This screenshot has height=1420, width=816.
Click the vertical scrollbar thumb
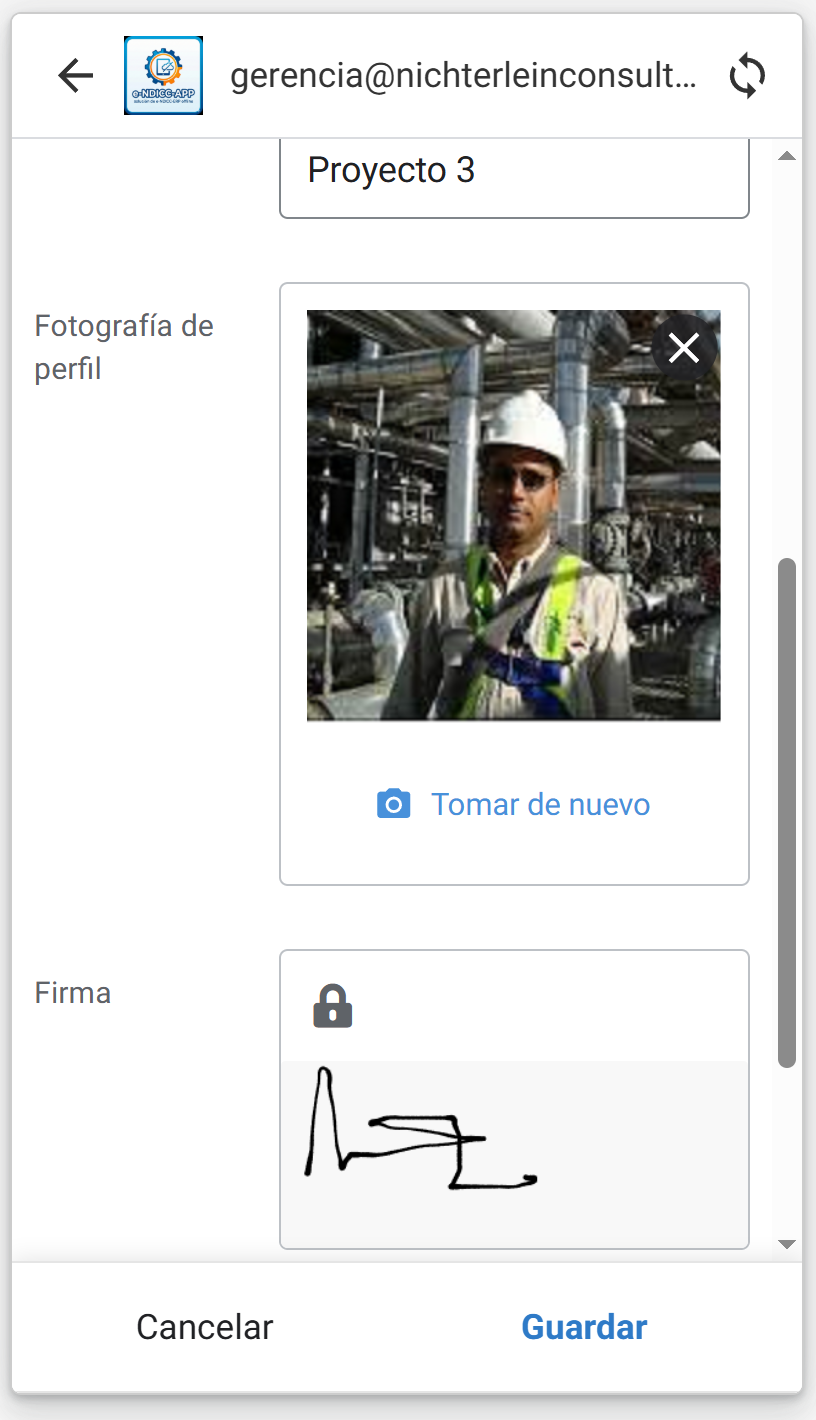[787, 812]
